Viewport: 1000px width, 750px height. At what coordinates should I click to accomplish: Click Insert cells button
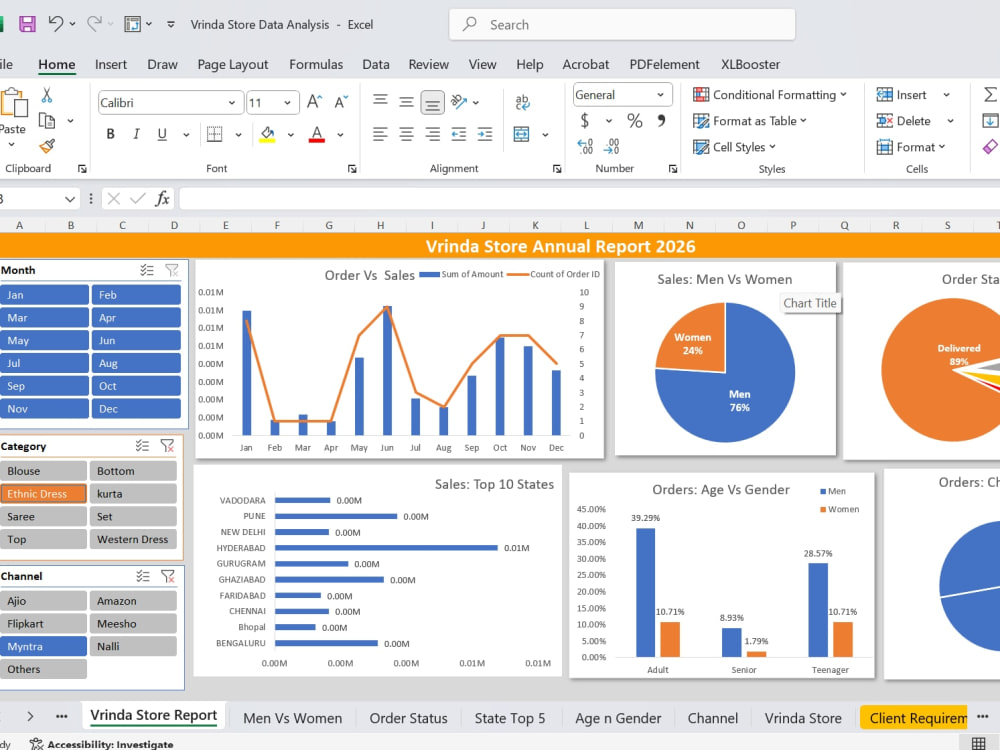(x=902, y=94)
